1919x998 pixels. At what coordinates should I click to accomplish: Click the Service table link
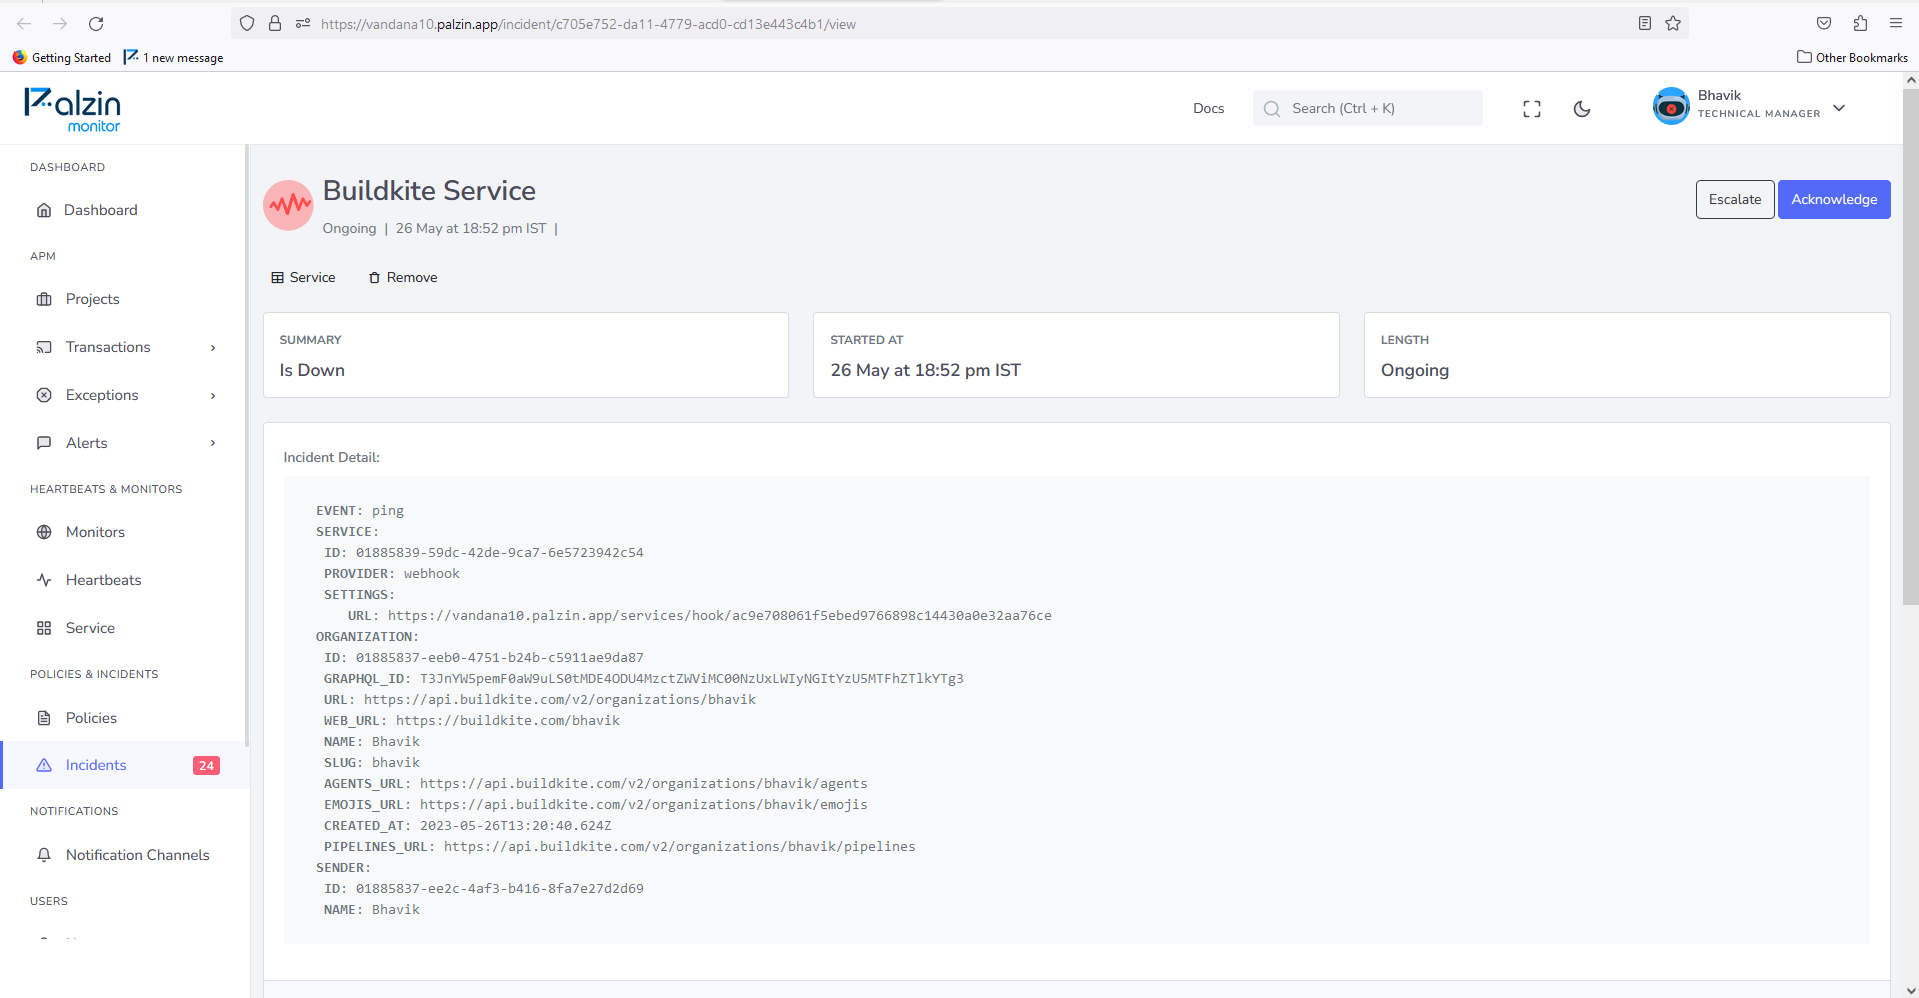pyautogui.click(x=303, y=277)
